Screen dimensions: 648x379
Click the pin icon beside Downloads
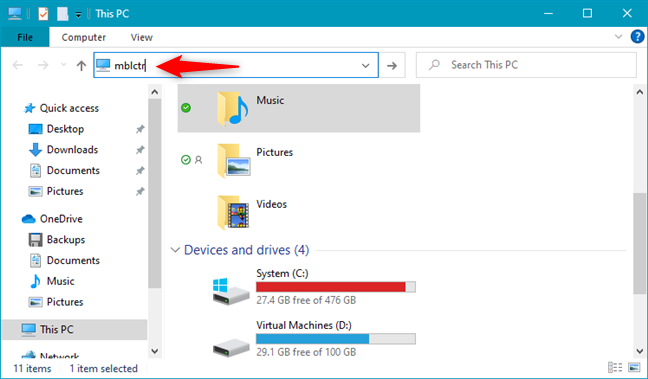pos(140,150)
